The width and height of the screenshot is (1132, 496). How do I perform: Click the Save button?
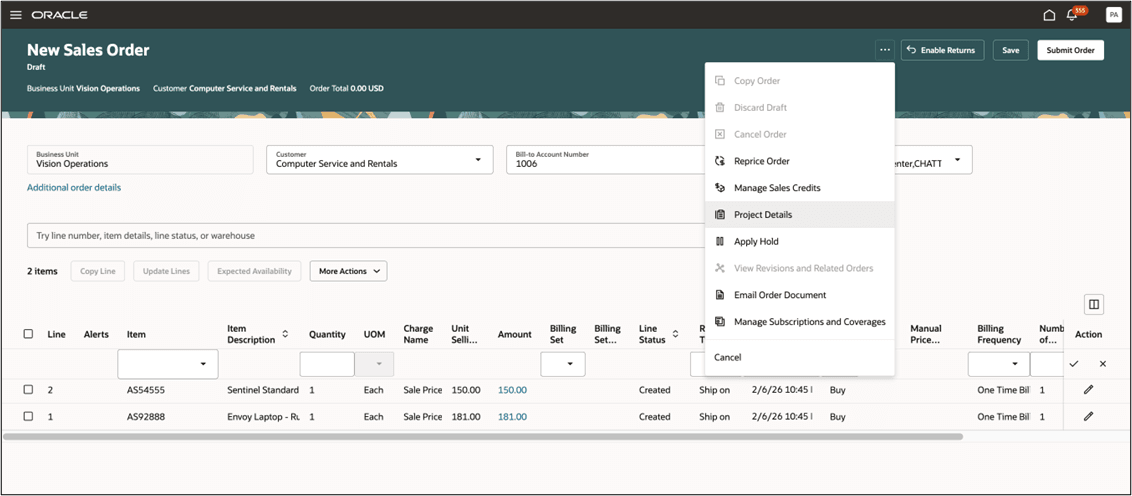tap(1011, 50)
